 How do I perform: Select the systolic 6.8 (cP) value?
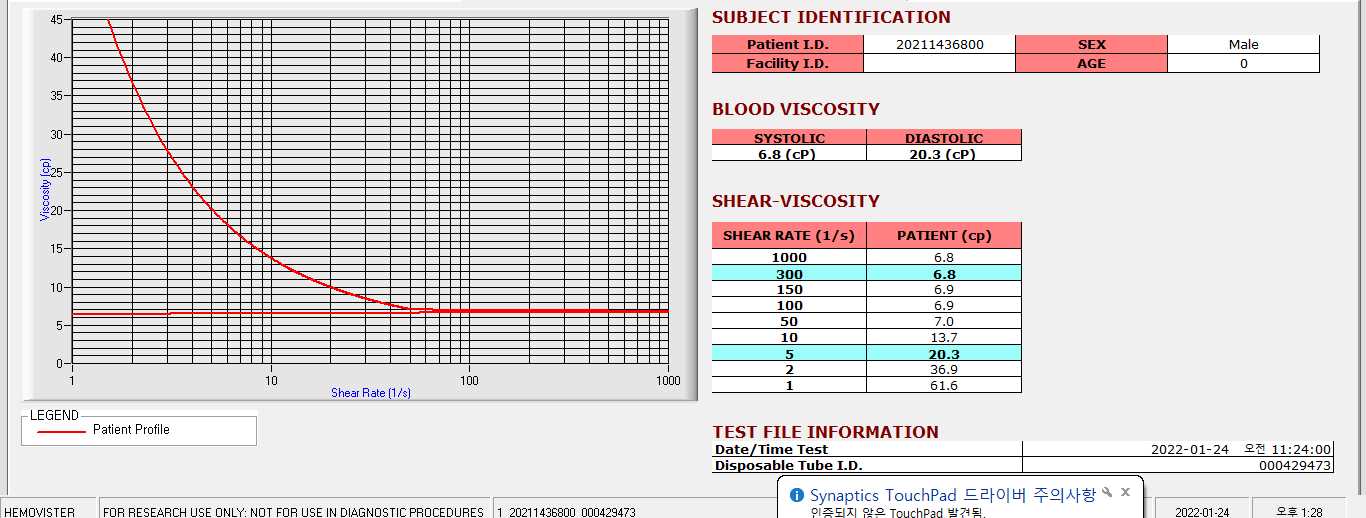coord(789,154)
